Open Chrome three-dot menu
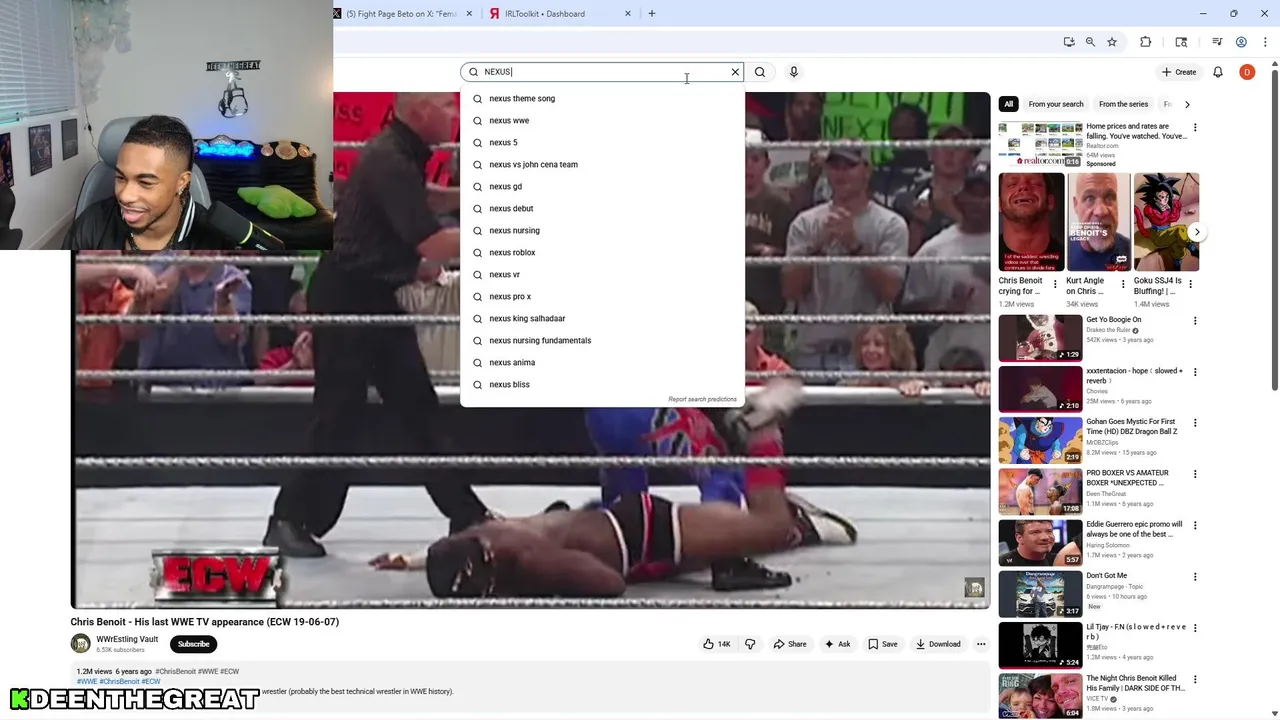The width and height of the screenshot is (1280, 720). pos(1265,42)
